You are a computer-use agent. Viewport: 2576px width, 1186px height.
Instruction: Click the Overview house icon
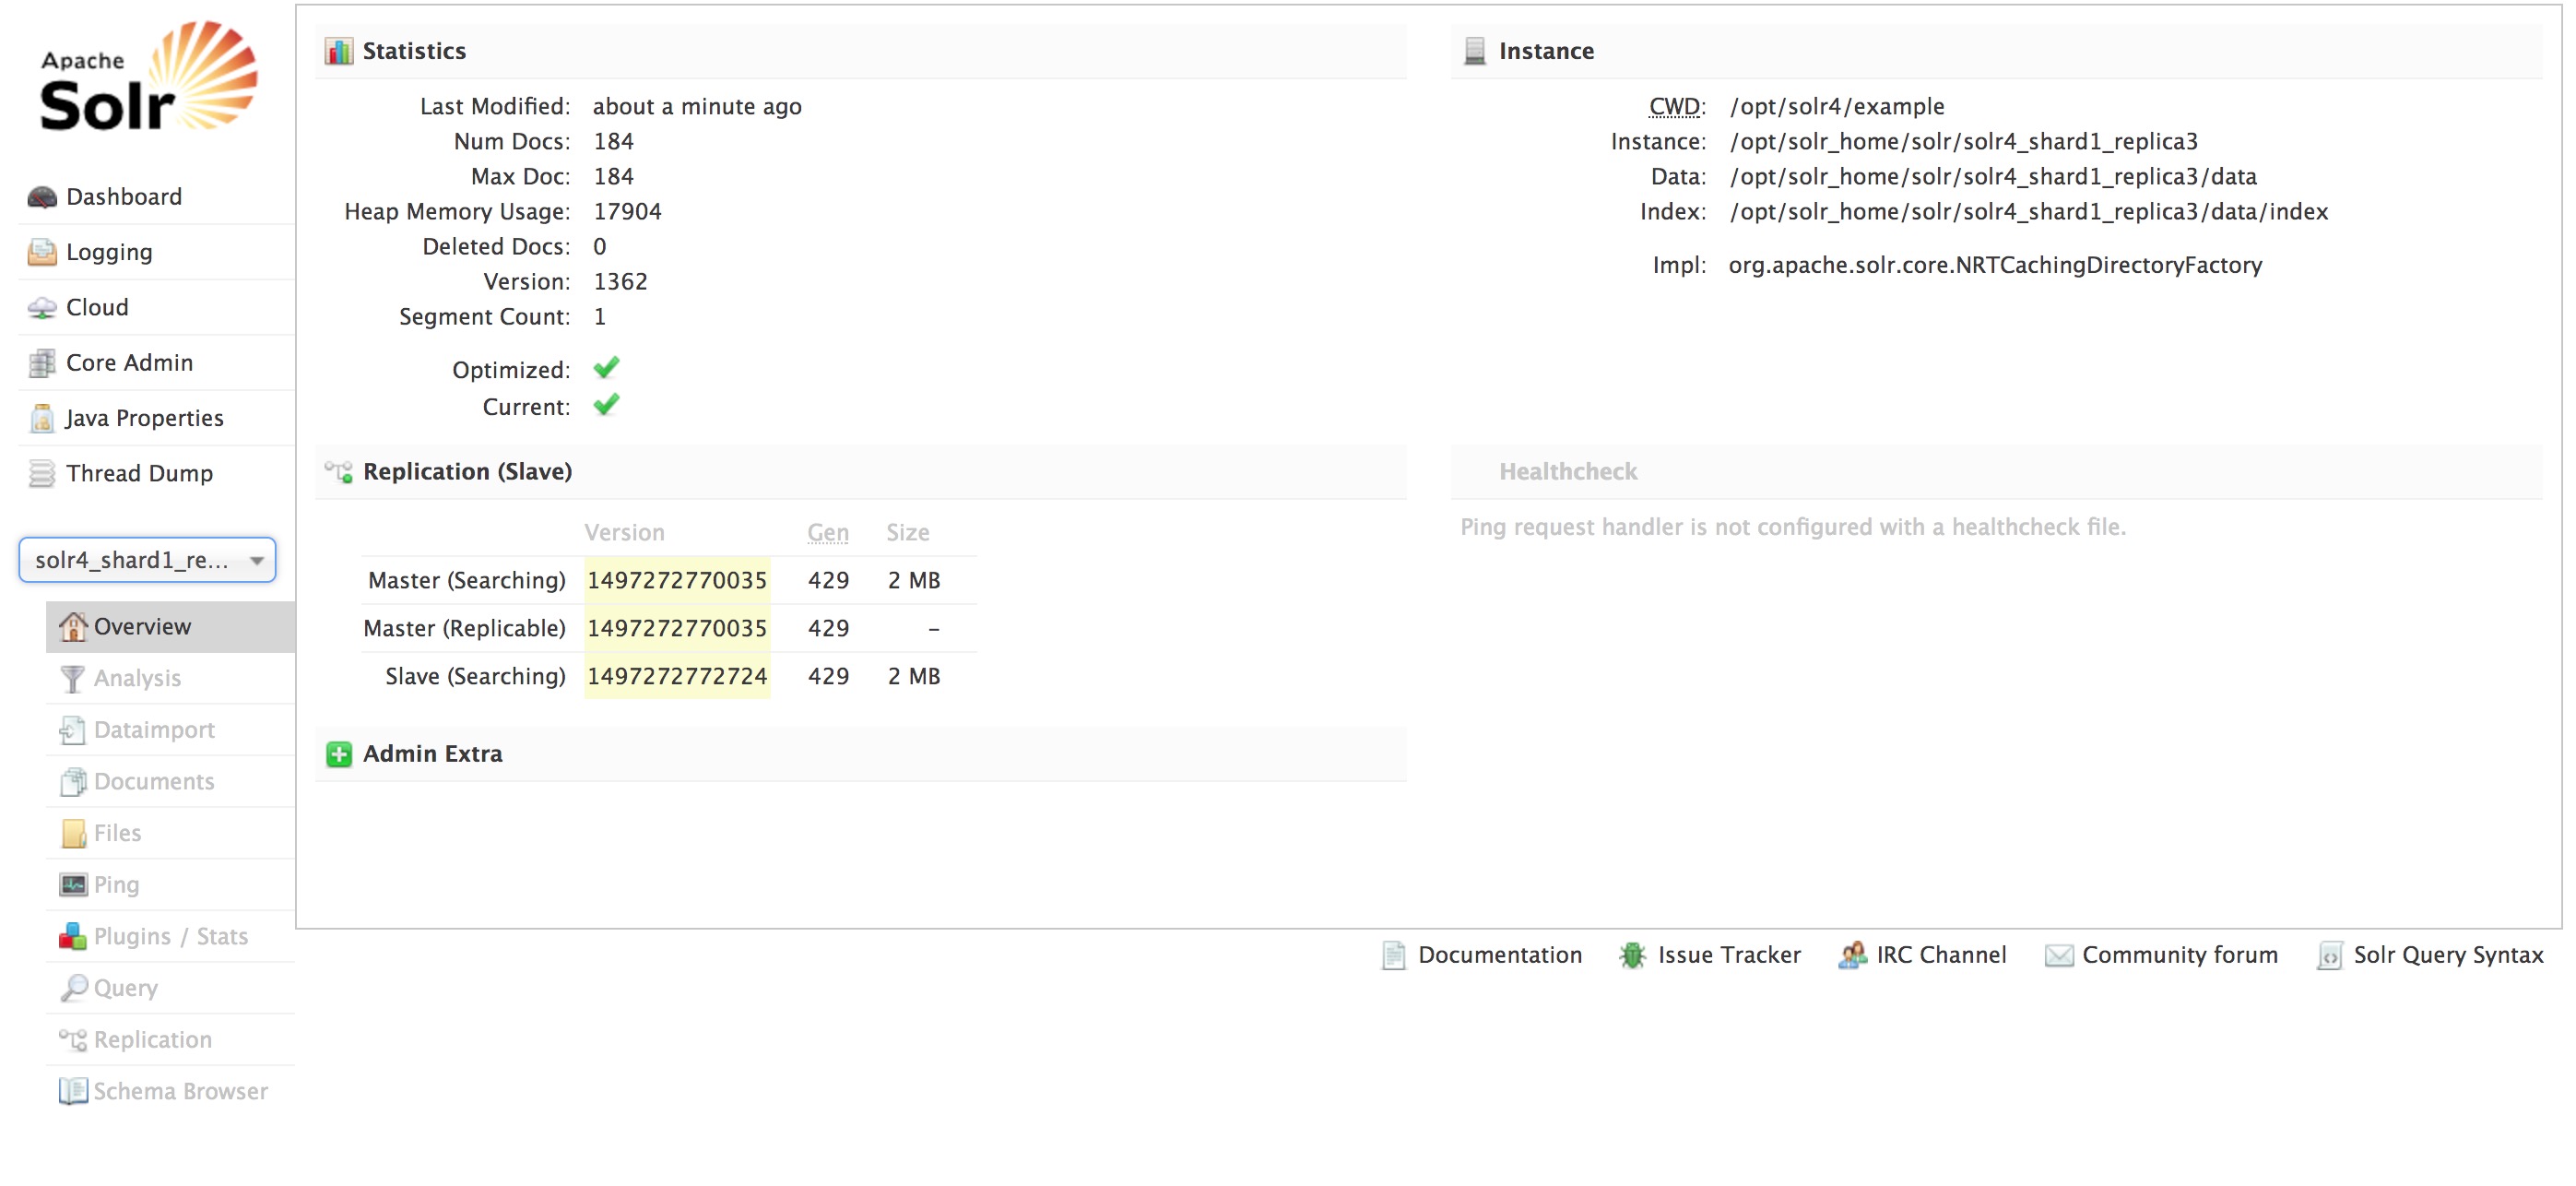point(73,627)
